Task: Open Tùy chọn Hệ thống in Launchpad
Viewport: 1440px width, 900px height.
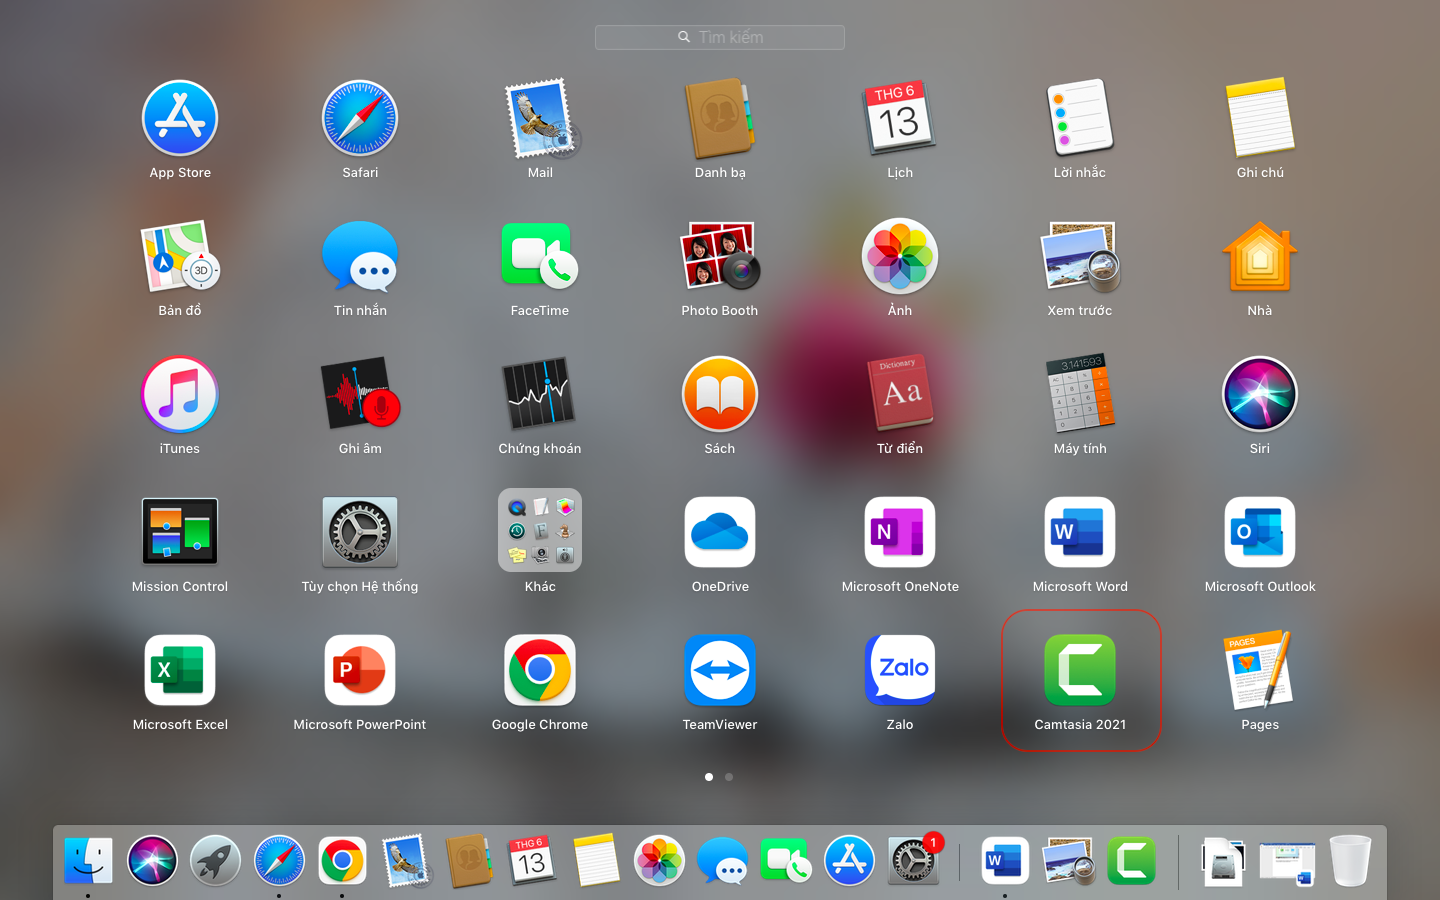Action: (360, 532)
